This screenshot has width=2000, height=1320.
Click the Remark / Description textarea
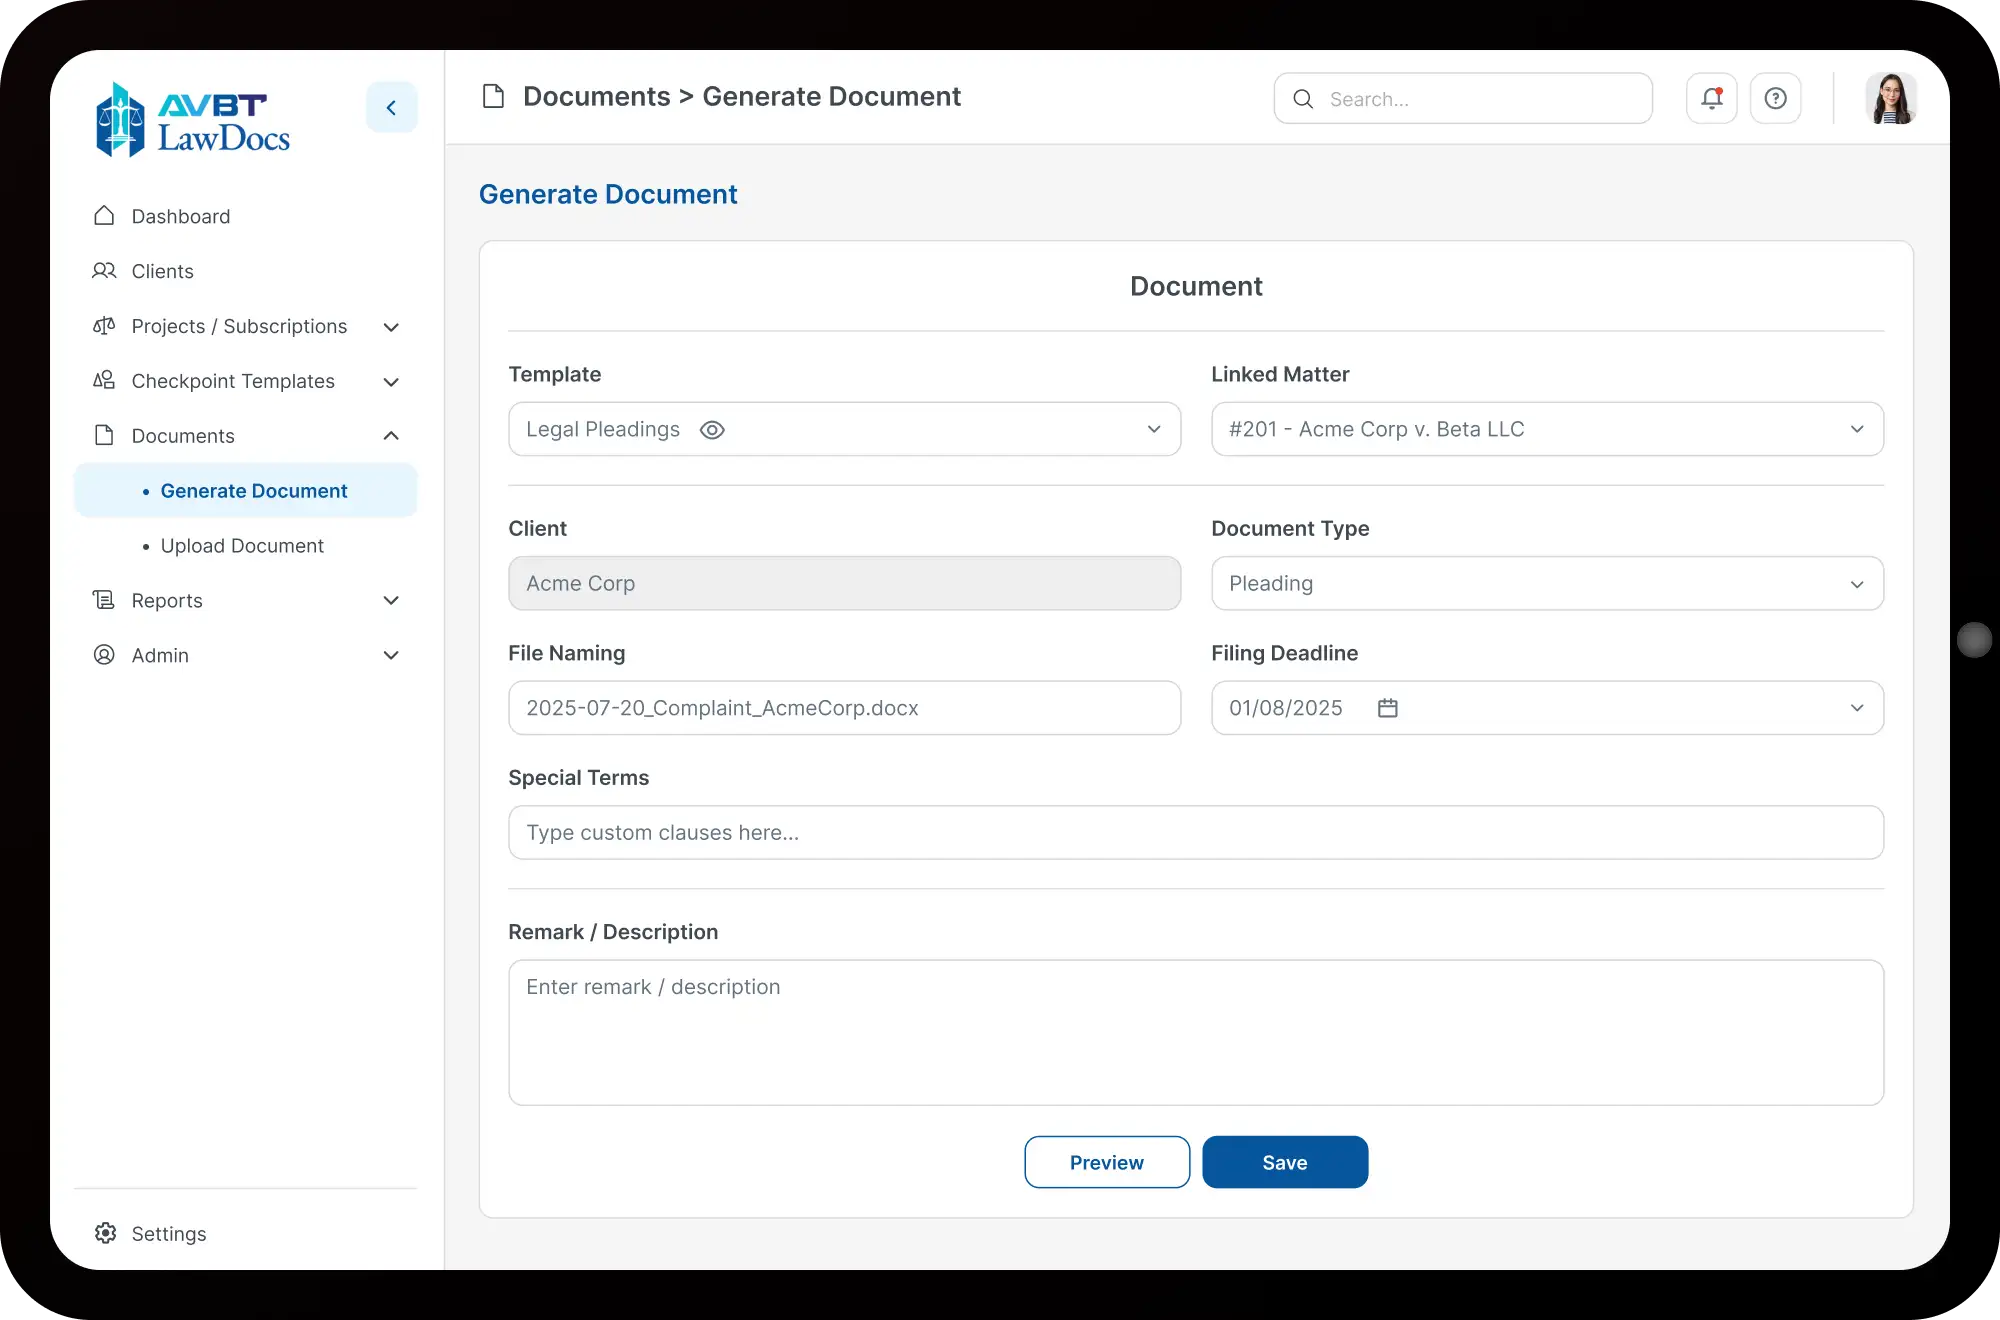click(1196, 1033)
